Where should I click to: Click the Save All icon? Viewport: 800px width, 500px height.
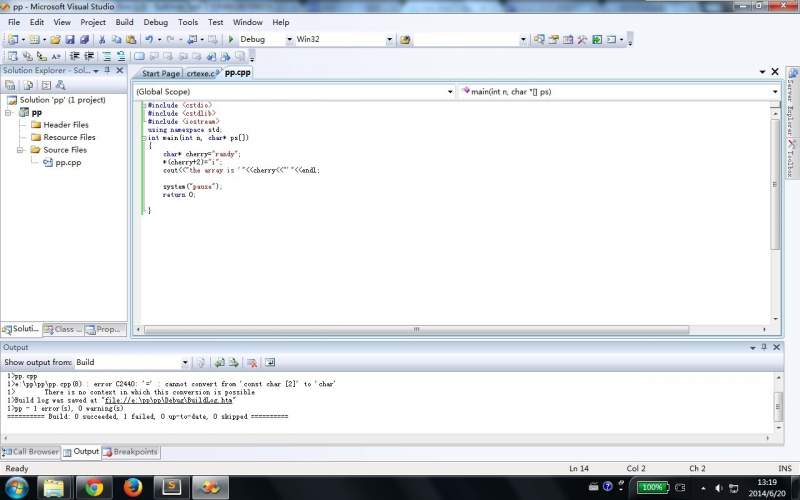point(84,39)
